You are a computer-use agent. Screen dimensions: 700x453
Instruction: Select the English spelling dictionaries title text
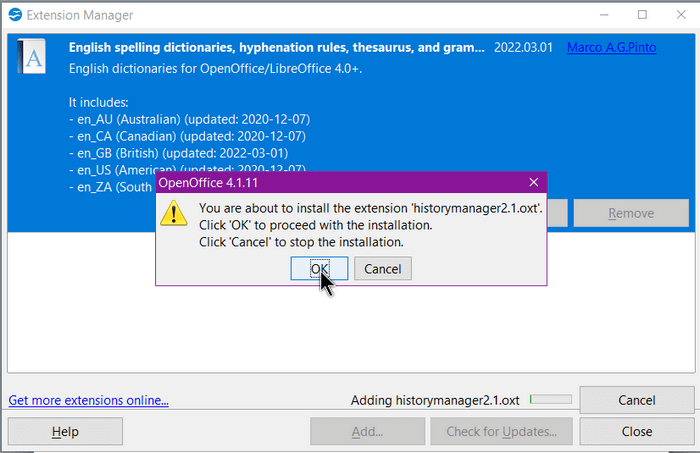[276, 47]
